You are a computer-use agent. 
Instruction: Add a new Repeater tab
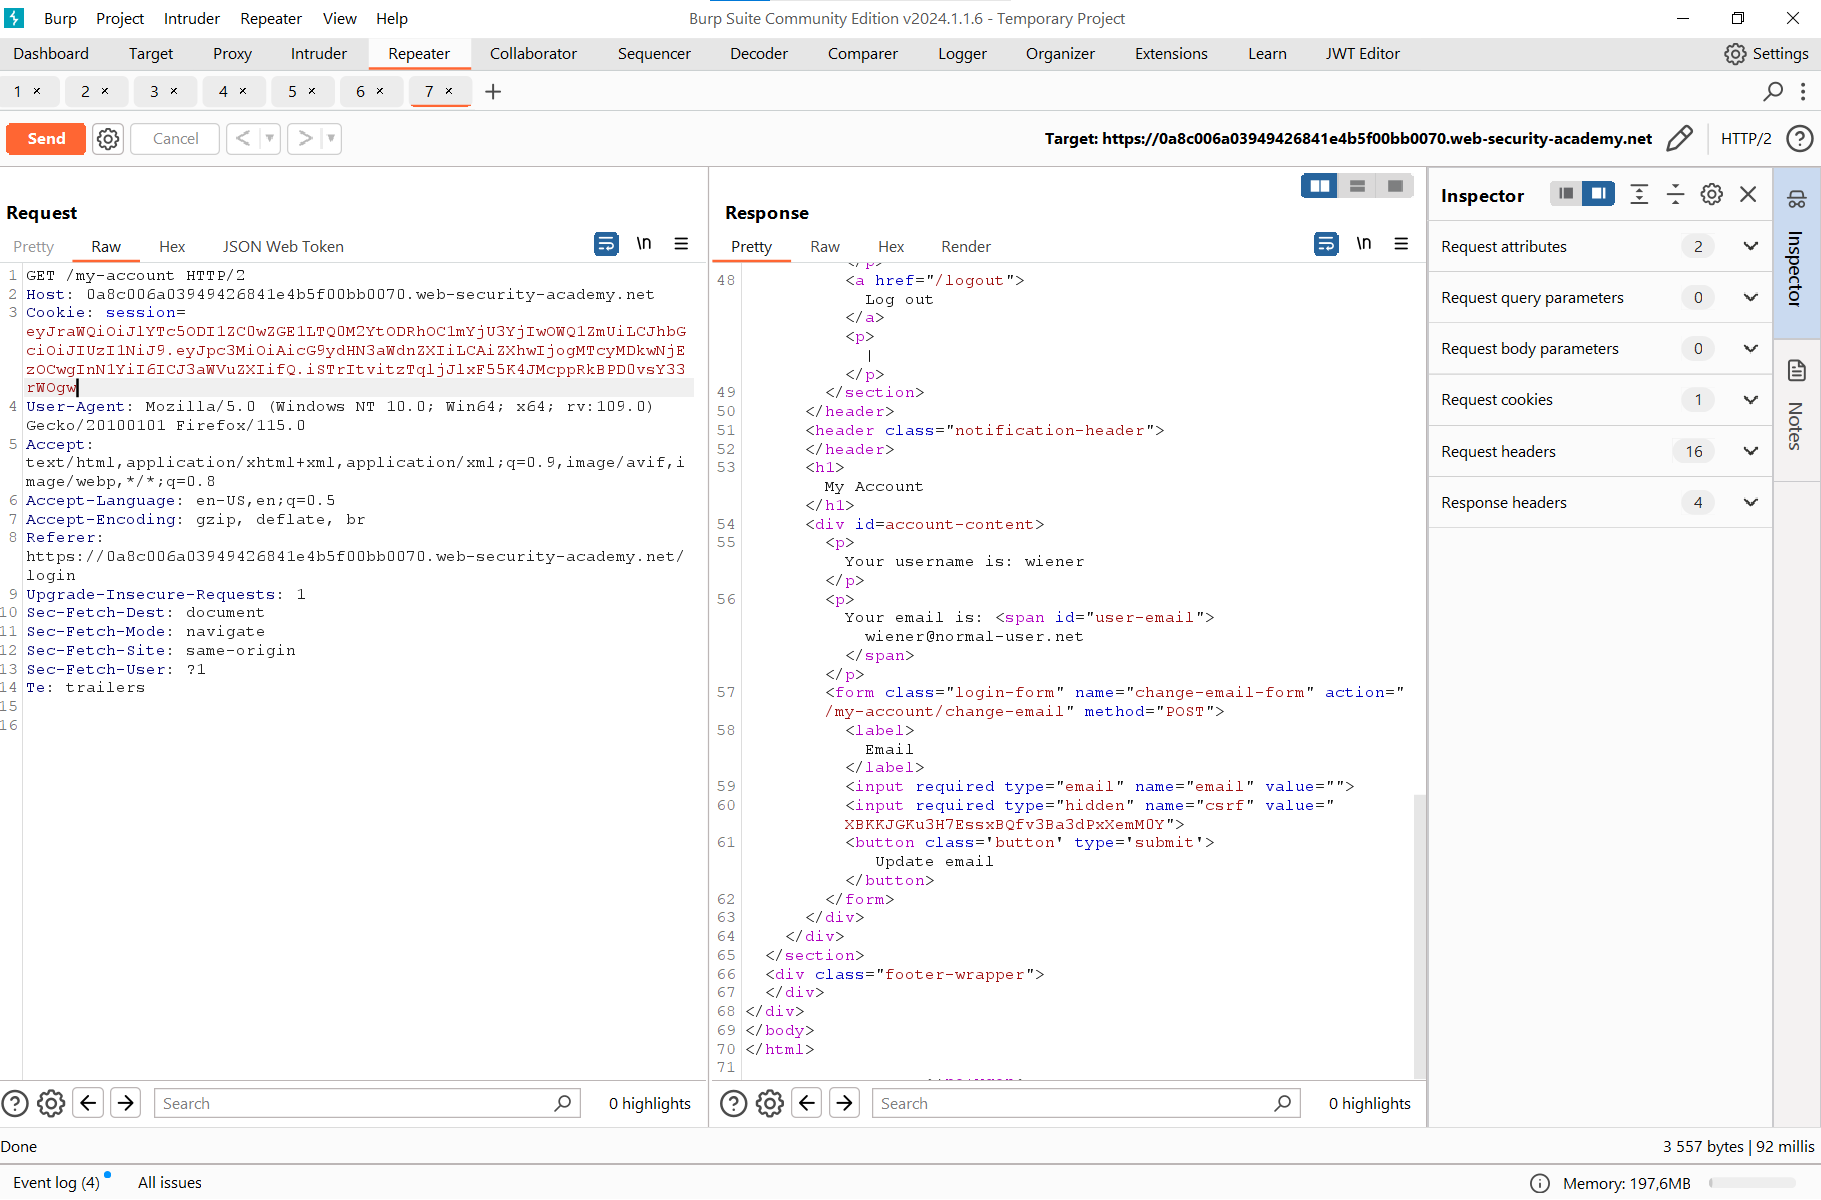tap(493, 92)
